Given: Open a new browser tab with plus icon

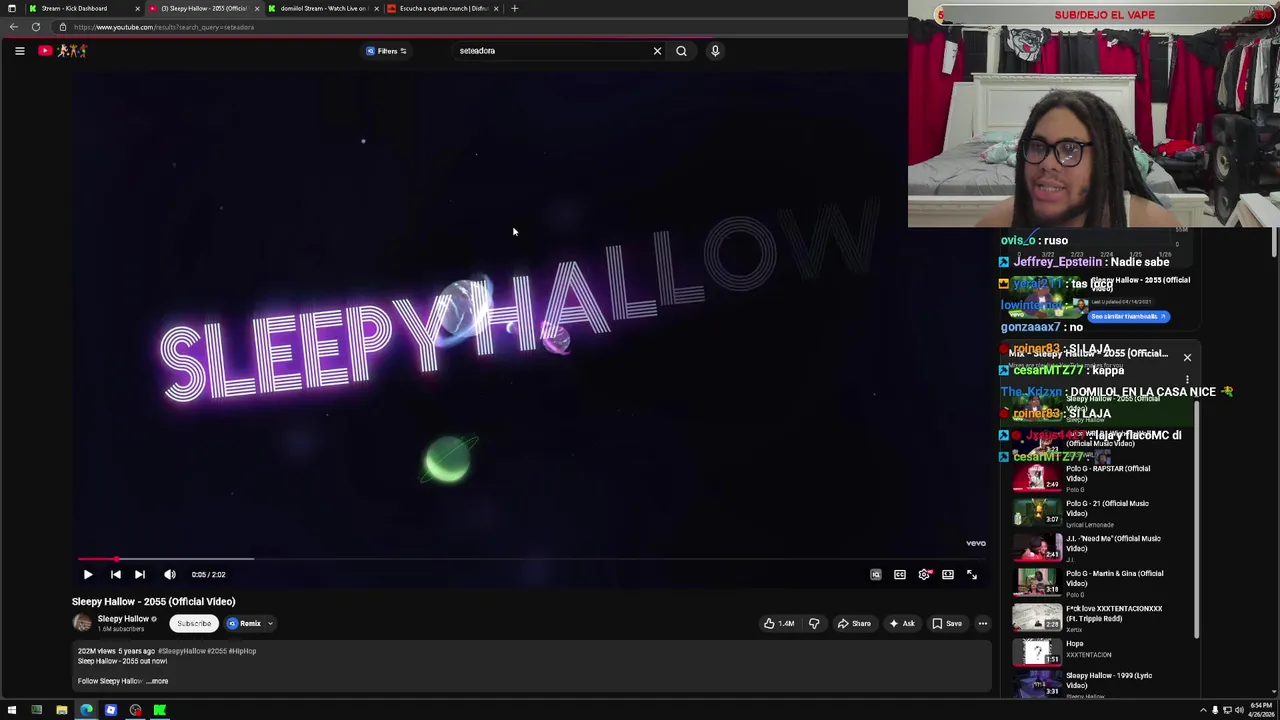Looking at the screenshot, I should (514, 8).
